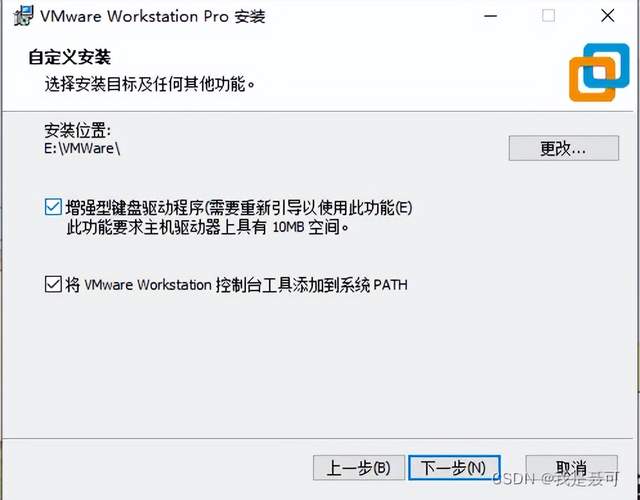Click the blue square of VMware logo
The height and width of the screenshot is (500, 640).
(x=607, y=66)
